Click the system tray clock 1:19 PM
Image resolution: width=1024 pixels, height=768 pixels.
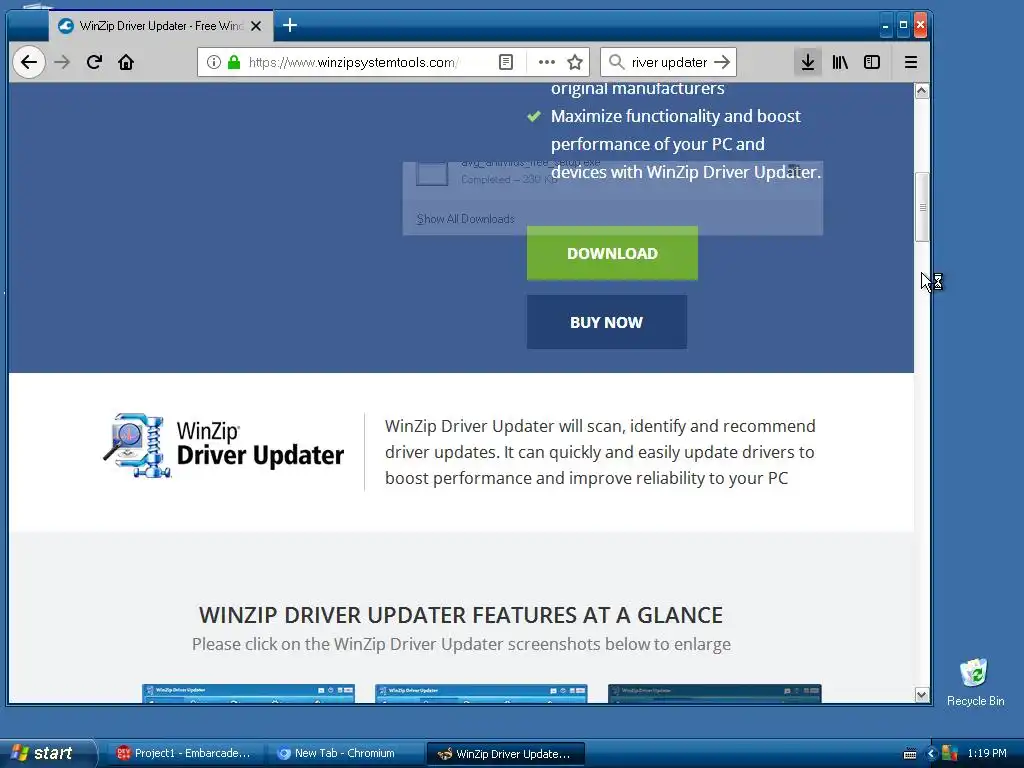tap(987, 753)
